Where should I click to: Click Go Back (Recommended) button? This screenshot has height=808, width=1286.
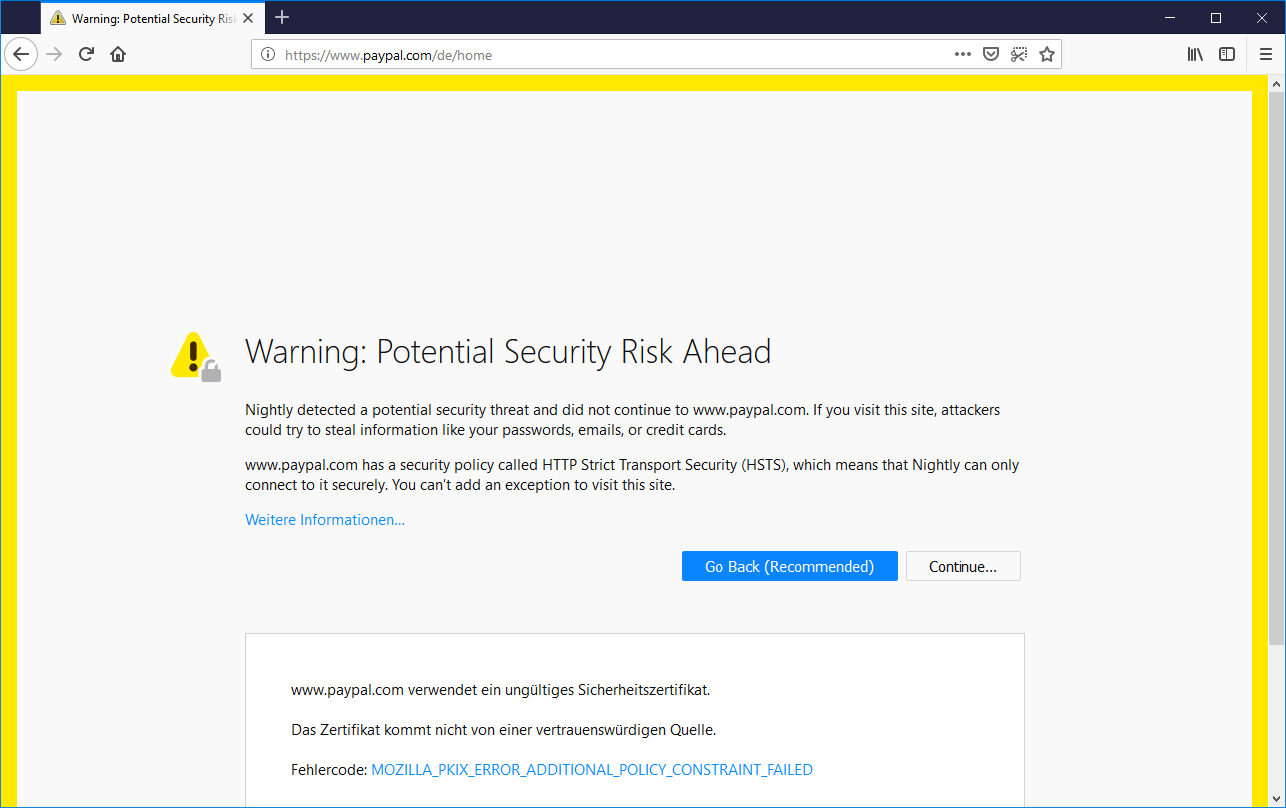[x=789, y=566]
